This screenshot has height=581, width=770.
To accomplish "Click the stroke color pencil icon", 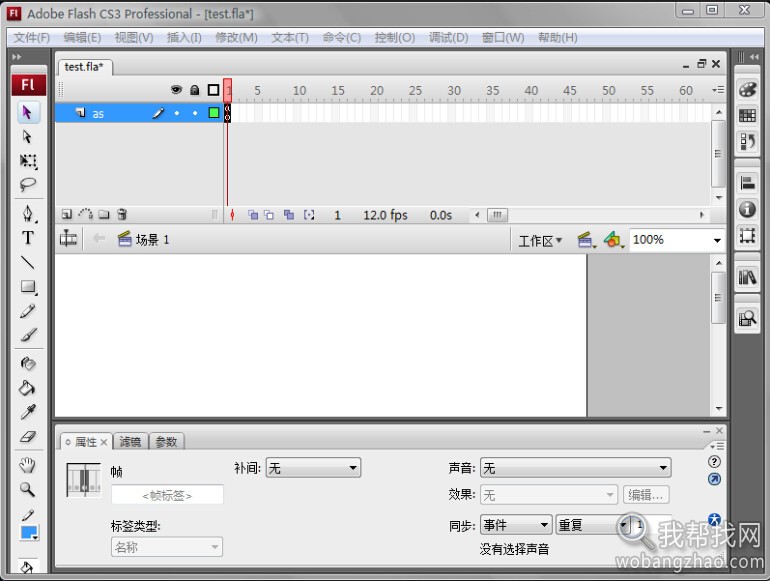I will point(28,515).
